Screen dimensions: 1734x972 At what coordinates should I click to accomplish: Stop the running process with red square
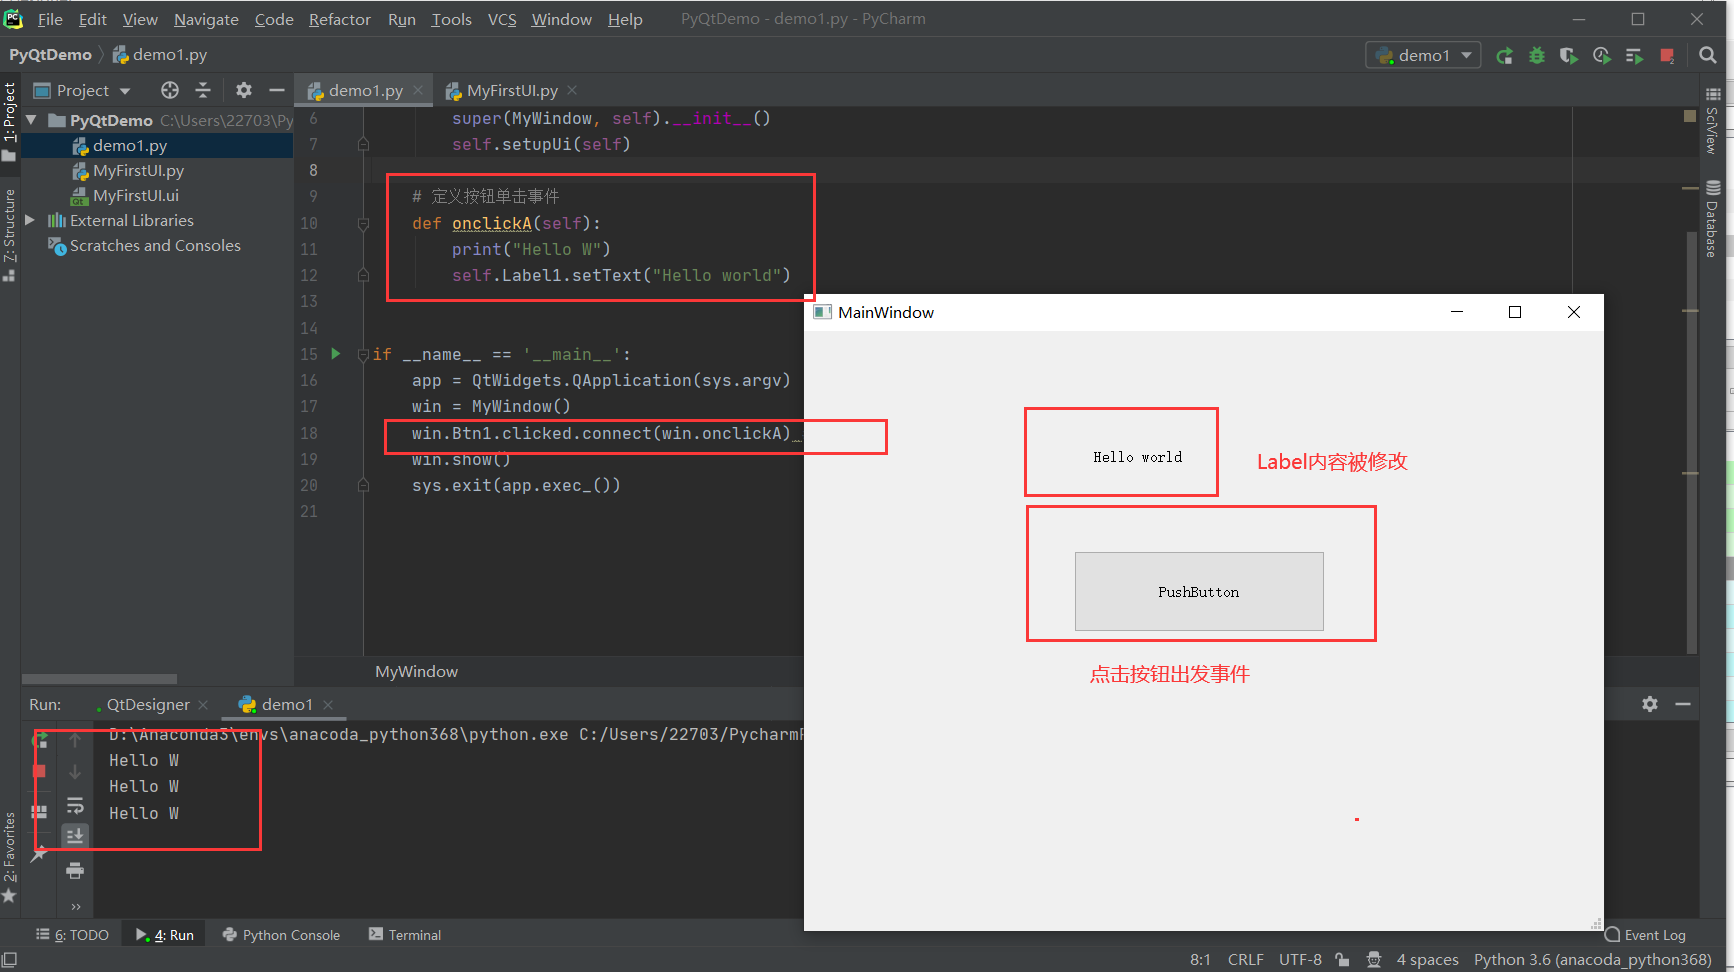[1667, 56]
